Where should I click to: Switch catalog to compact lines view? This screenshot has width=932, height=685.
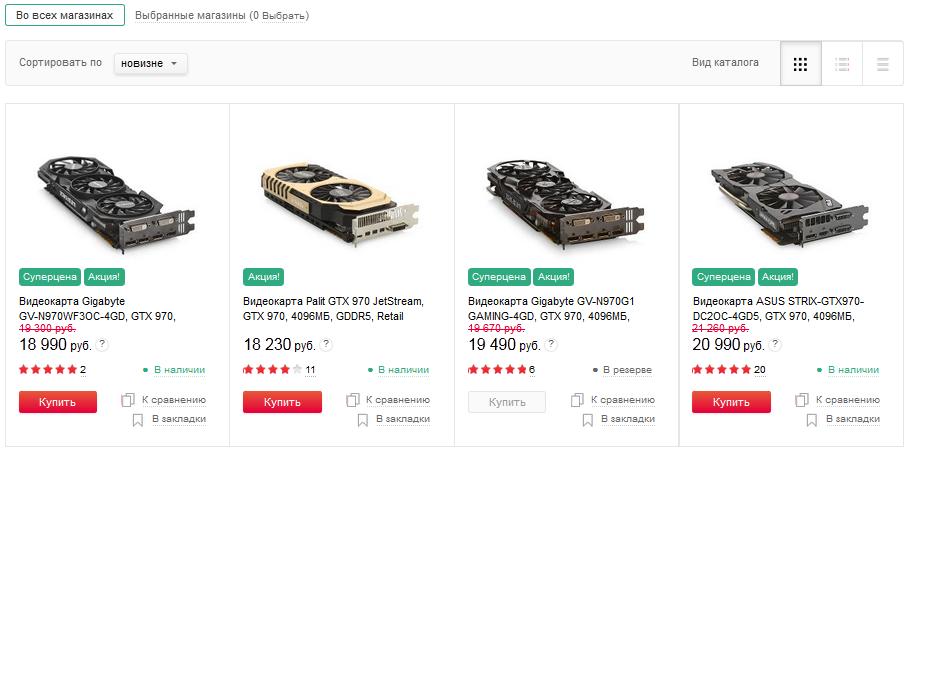click(x=883, y=64)
